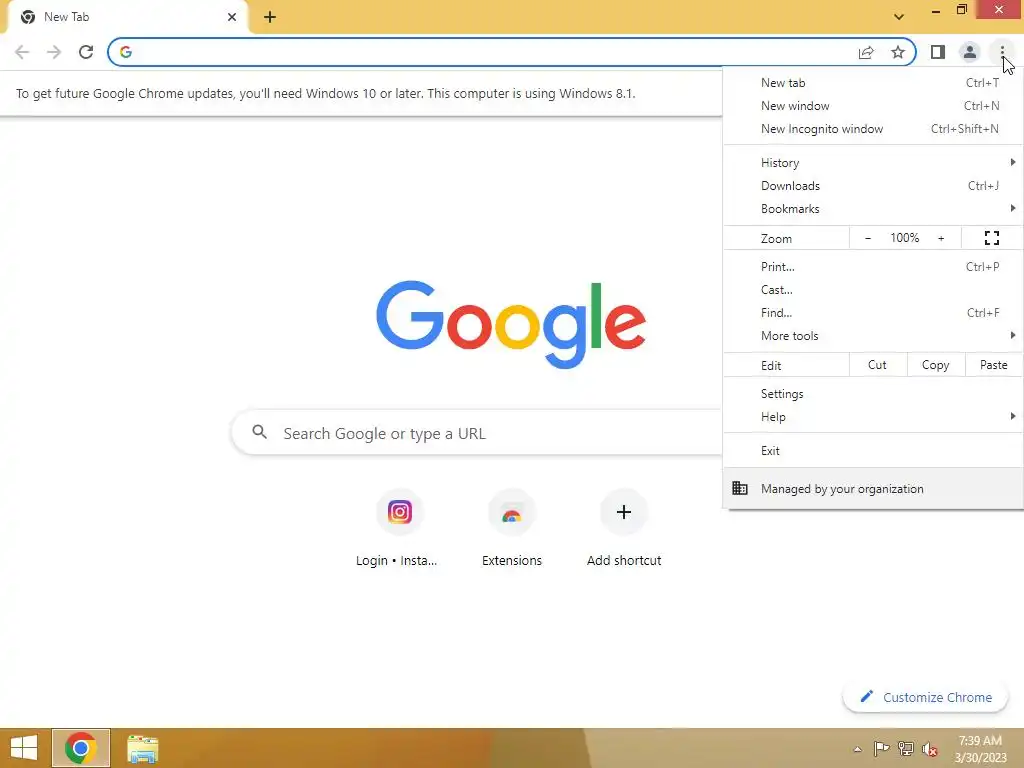Click Copy in the Edit row
Screen dimensions: 1024x768
tap(935, 365)
